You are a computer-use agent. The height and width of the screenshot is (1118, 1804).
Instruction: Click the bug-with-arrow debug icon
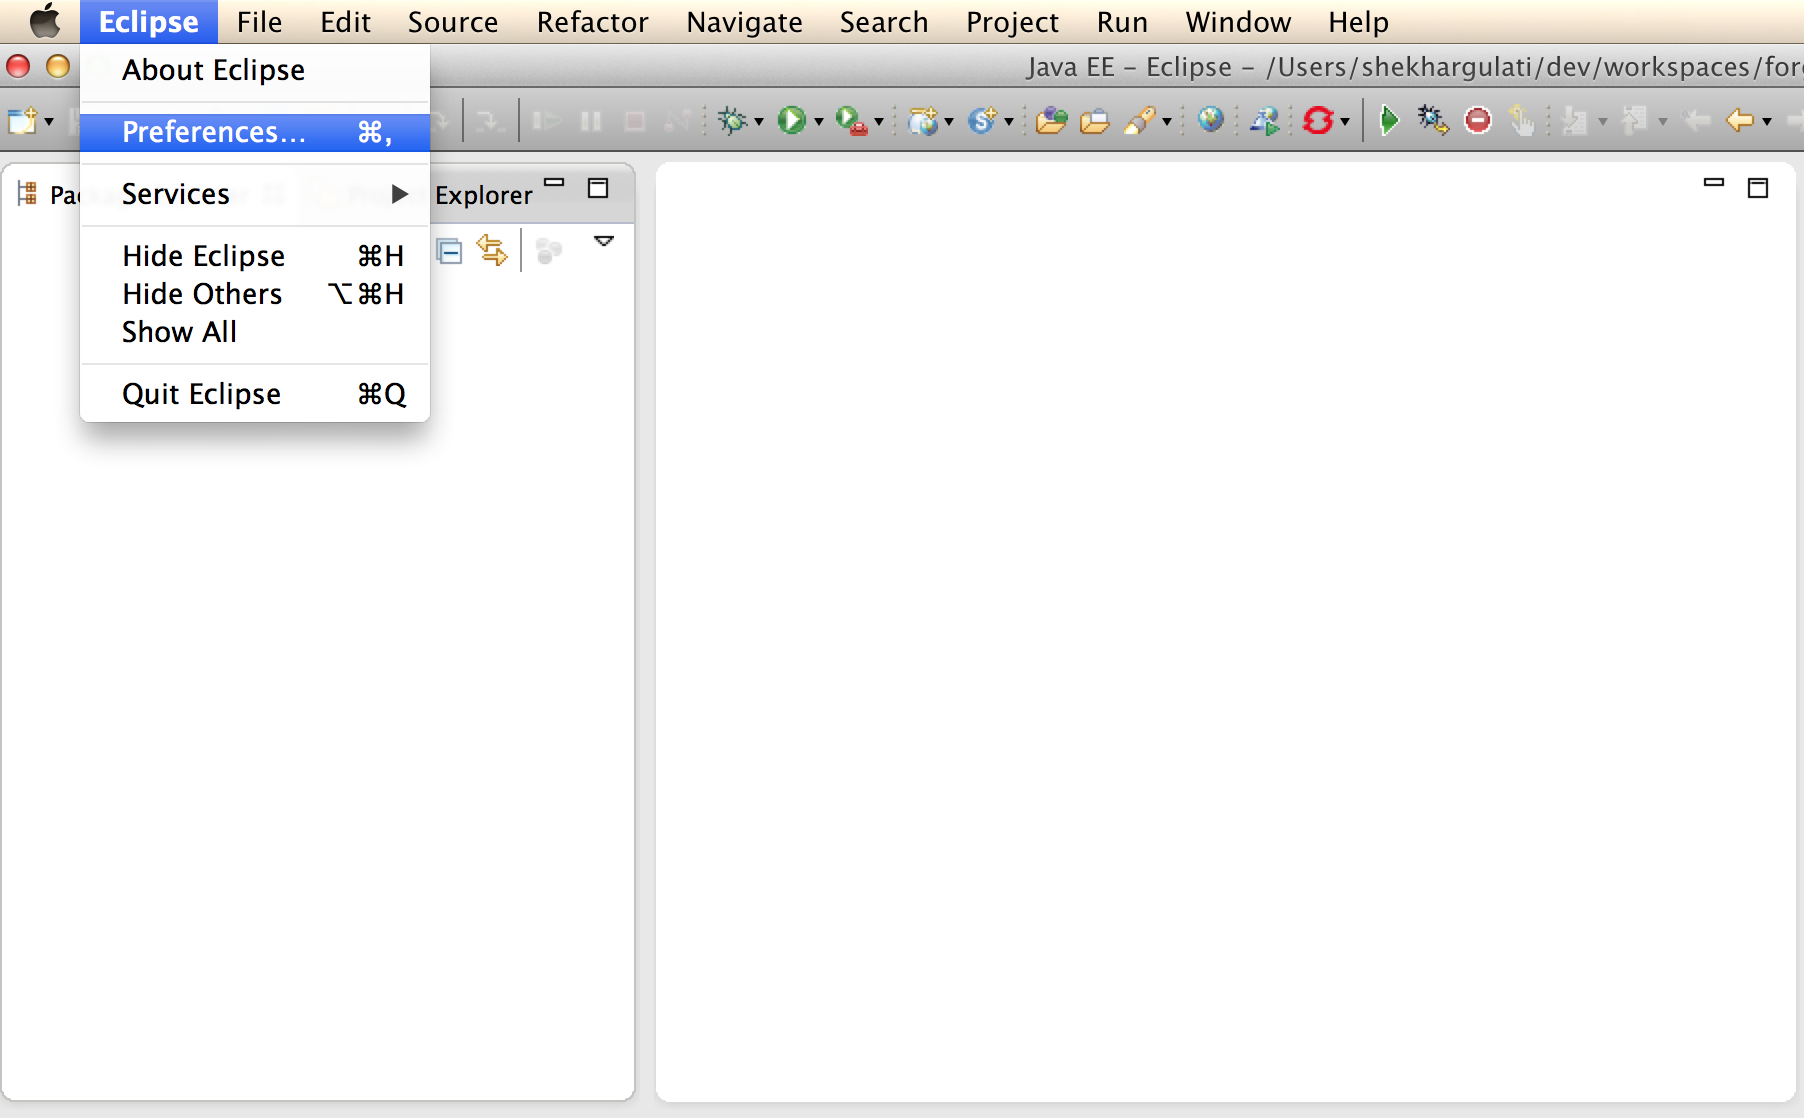pyautogui.click(x=1433, y=121)
